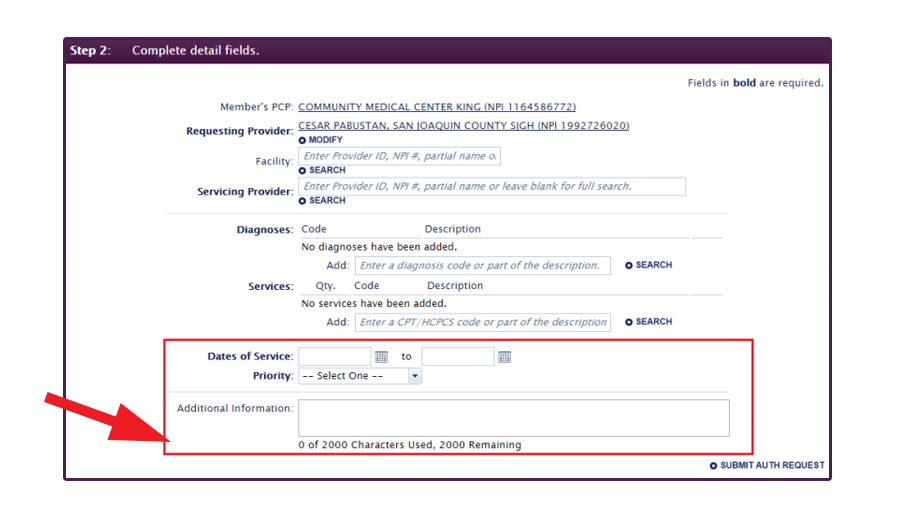Screen dimensions: 900x520
Task: Open the Dates of Service end calendar
Action: point(504,357)
